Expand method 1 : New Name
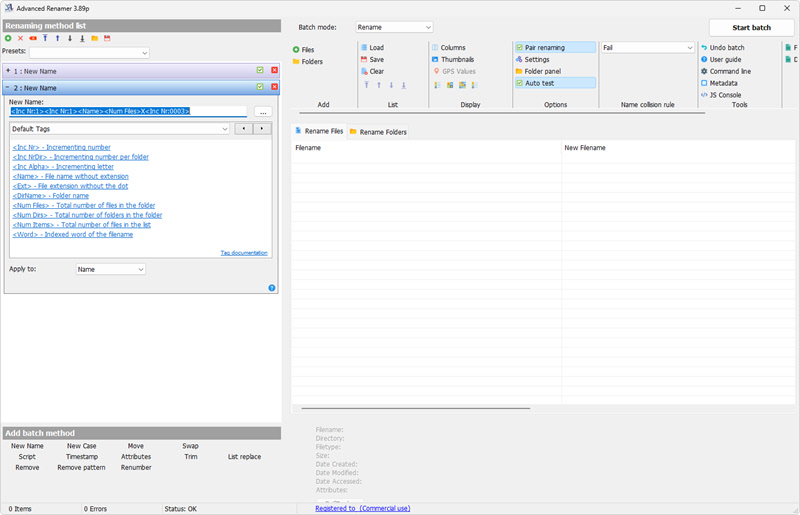 pos(8,71)
